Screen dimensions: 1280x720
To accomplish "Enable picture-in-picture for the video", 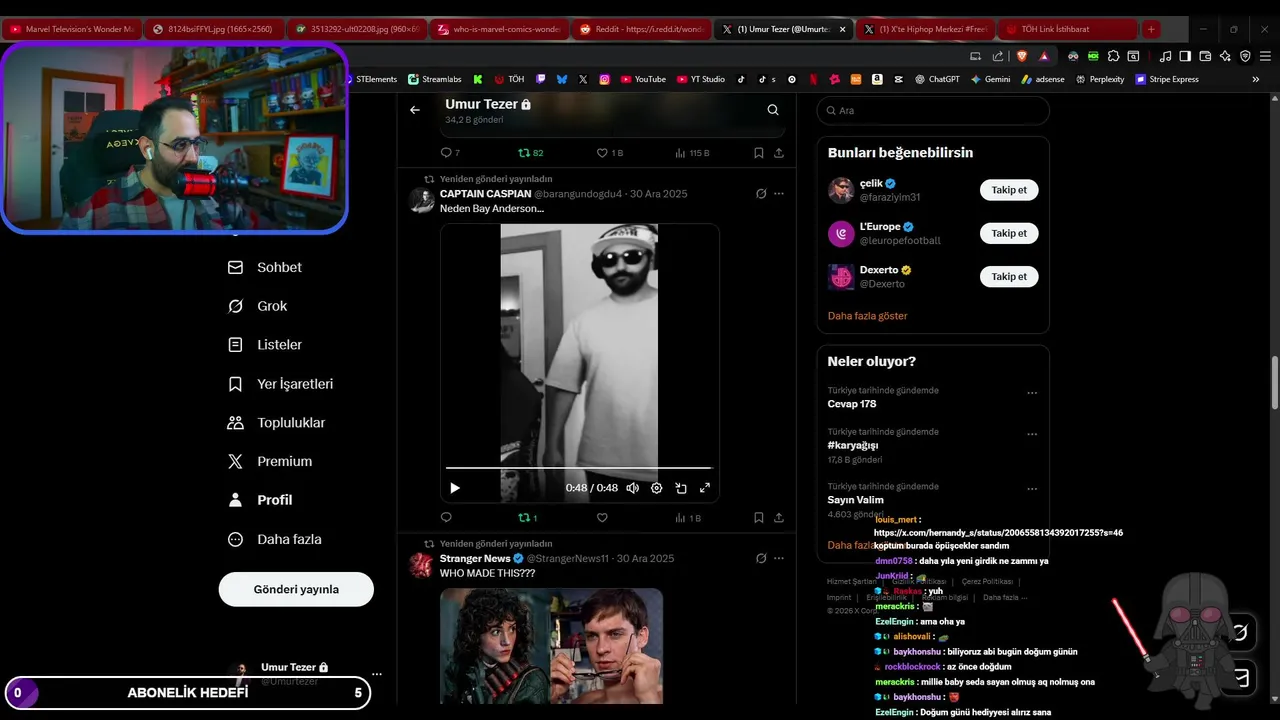I will (x=681, y=488).
